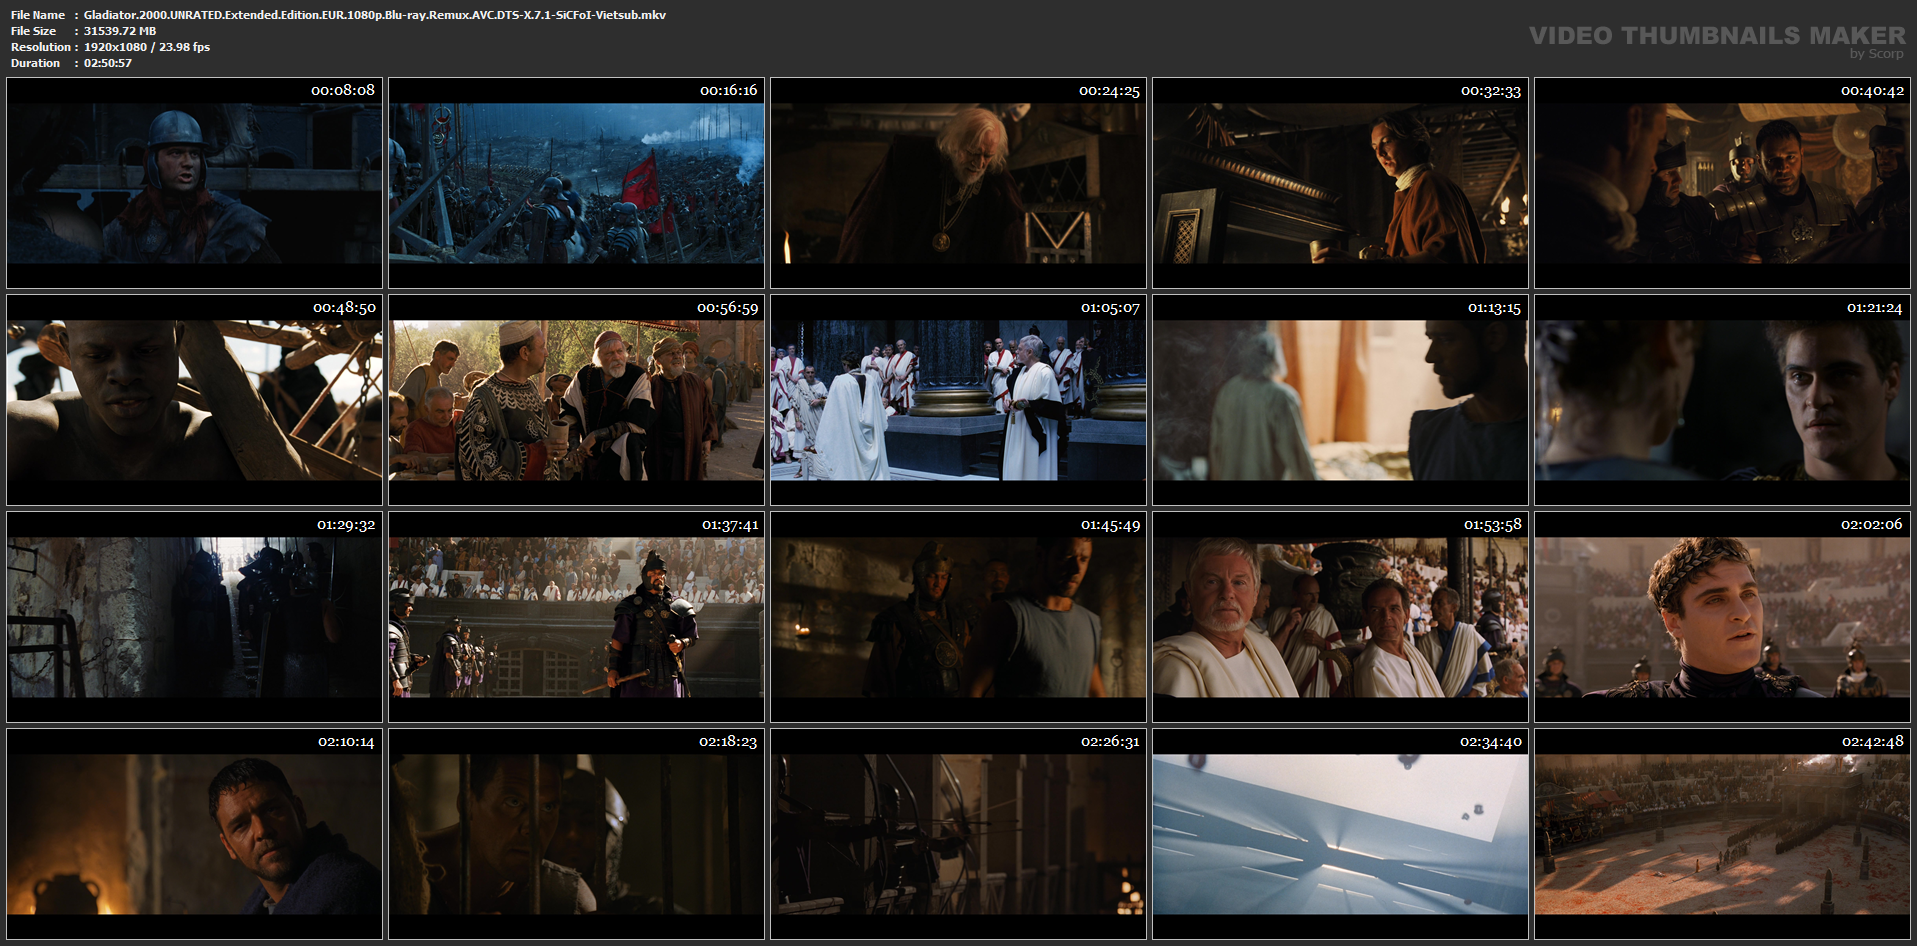1917x946 pixels.
Task: Pick the 02:26:31 archers frame
Action: point(958,834)
